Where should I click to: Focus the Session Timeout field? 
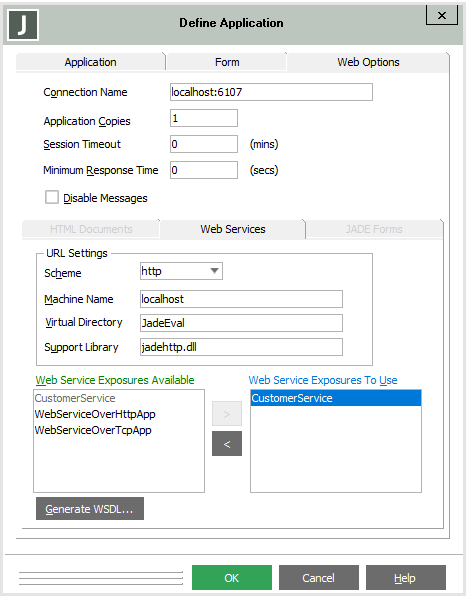[x=204, y=144]
